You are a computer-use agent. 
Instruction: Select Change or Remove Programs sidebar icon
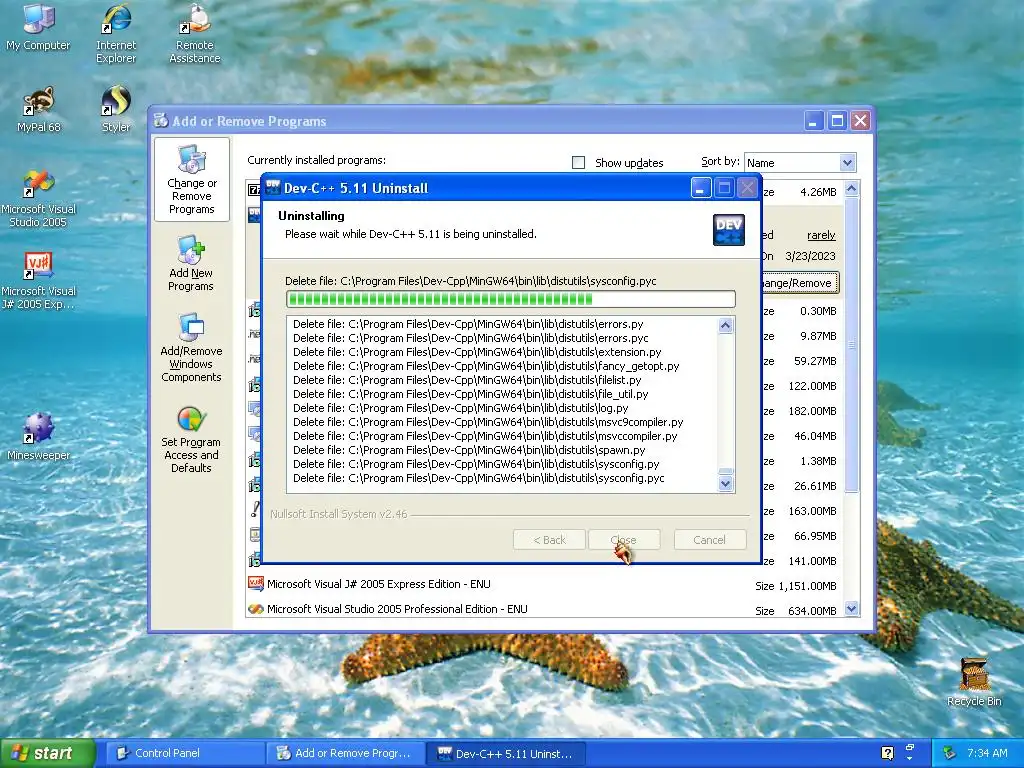[191, 180]
